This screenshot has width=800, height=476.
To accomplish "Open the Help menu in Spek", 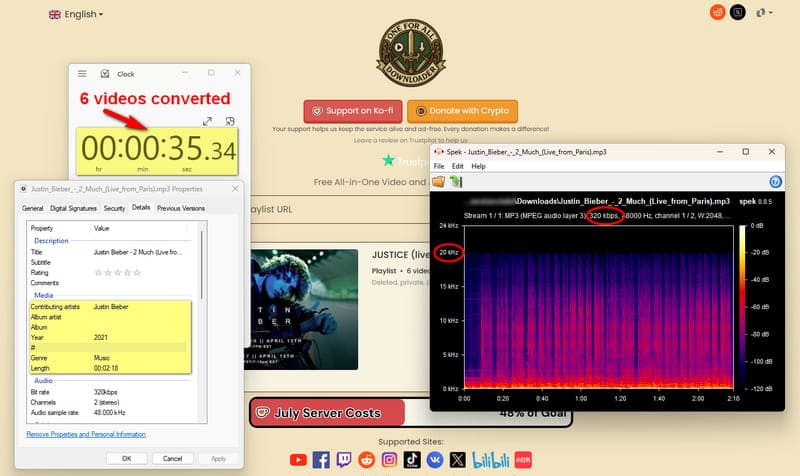I will [478, 166].
